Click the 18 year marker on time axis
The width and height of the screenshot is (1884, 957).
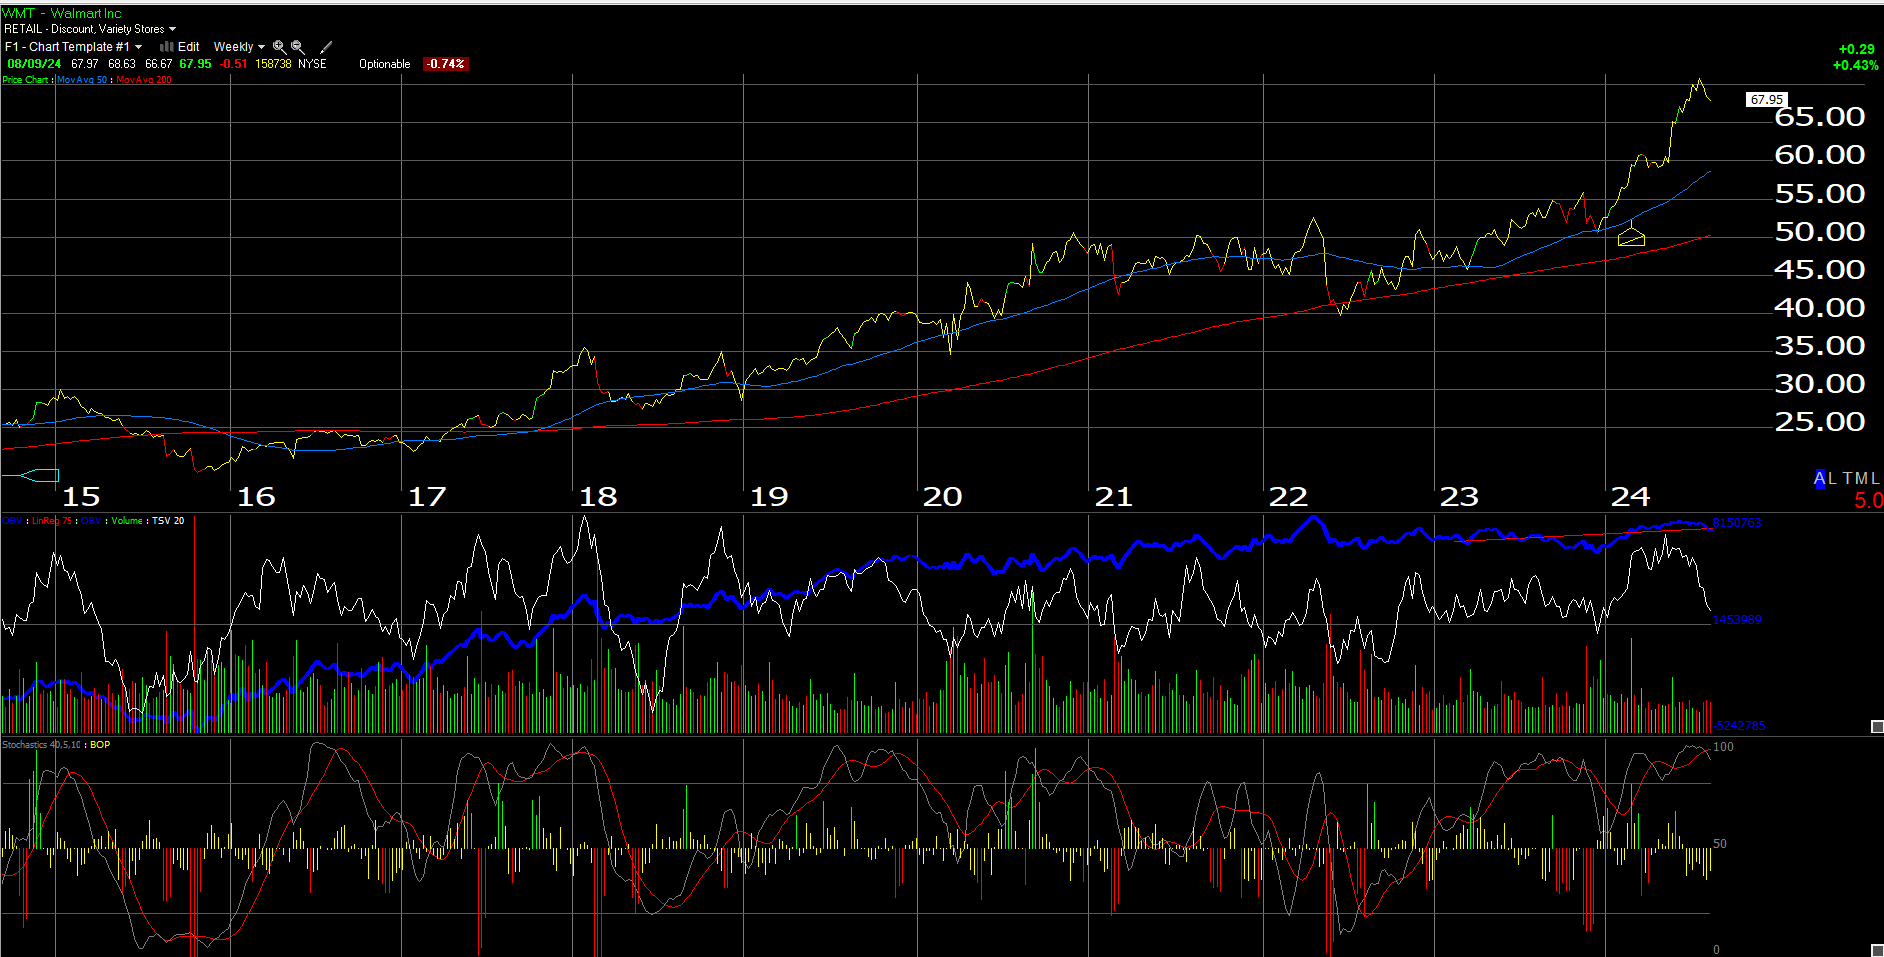tap(598, 497)
